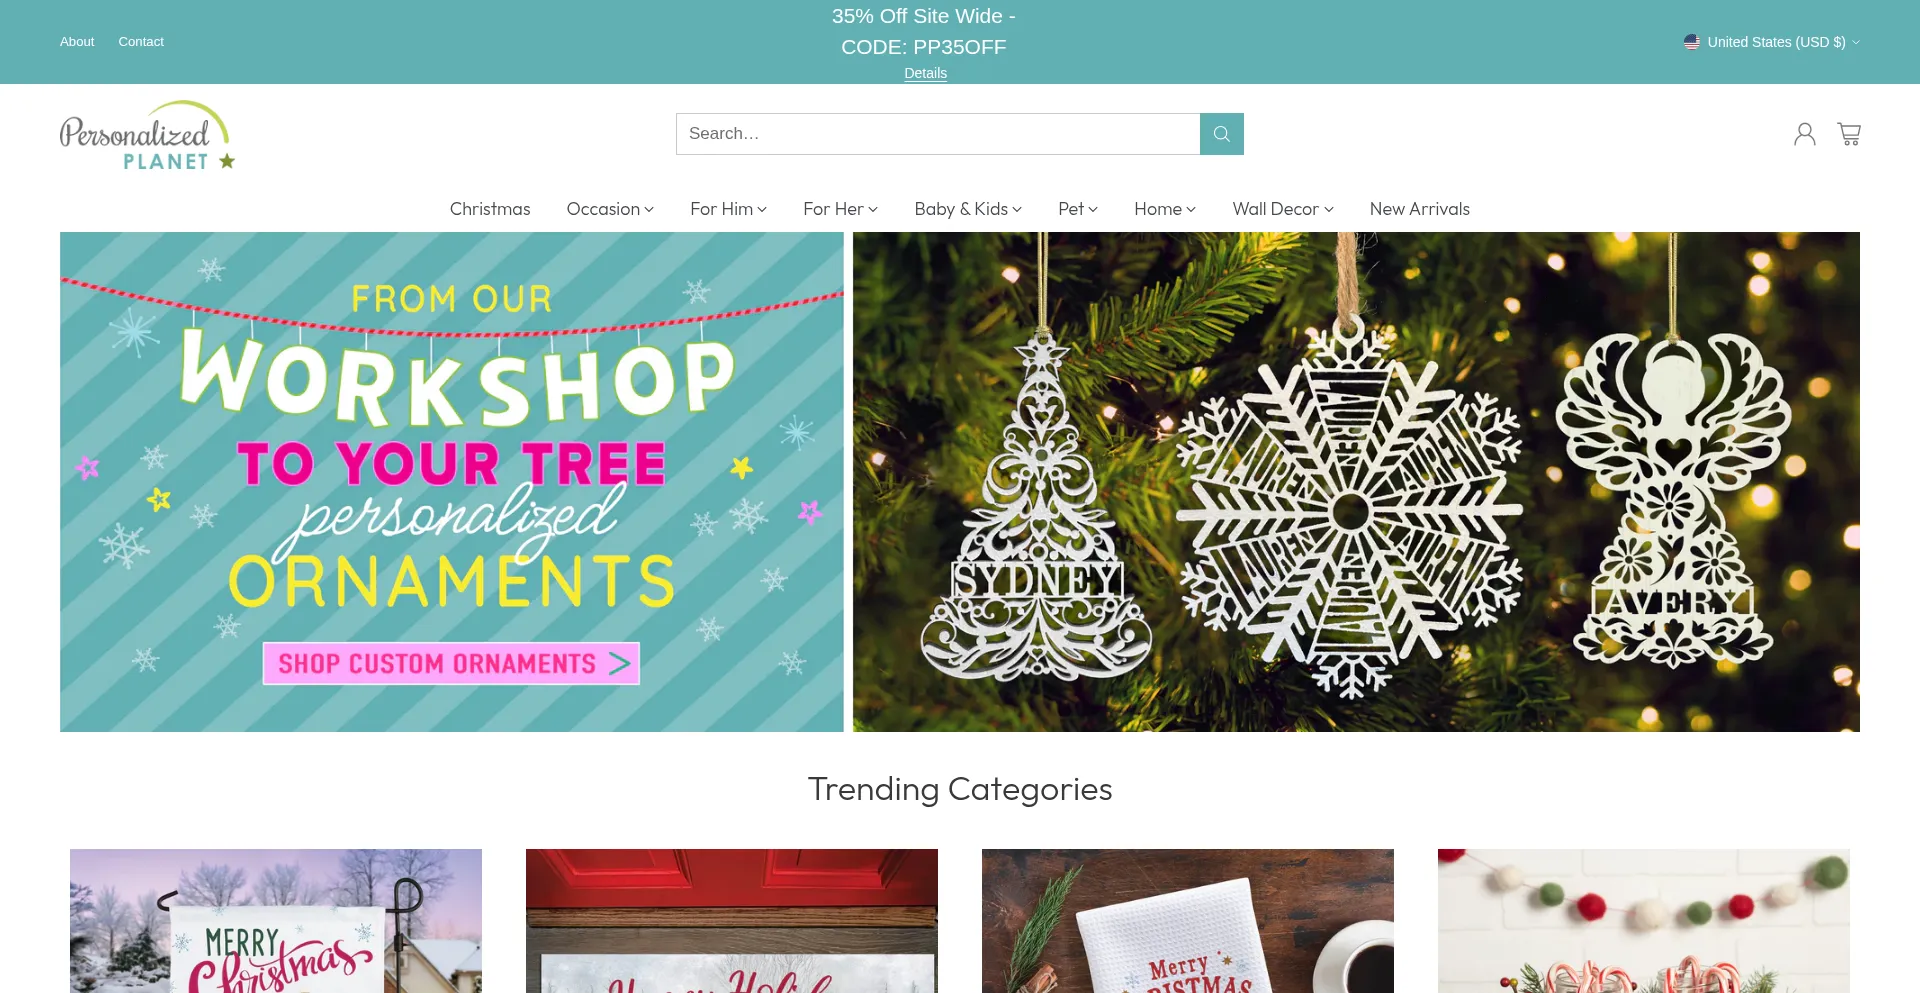Click the United States flag icon

pos(1692,42)
